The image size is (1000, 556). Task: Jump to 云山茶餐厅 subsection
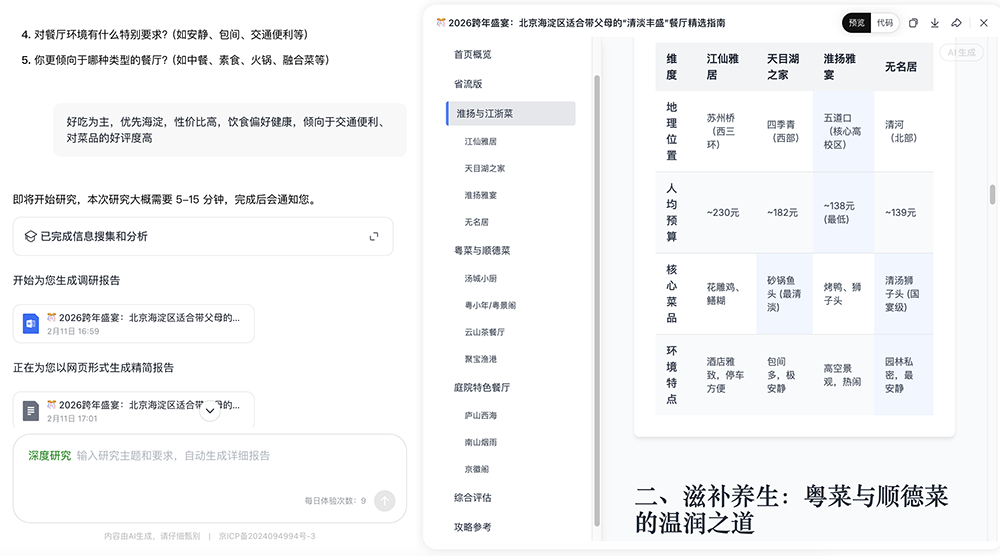(x=485, y=332)
